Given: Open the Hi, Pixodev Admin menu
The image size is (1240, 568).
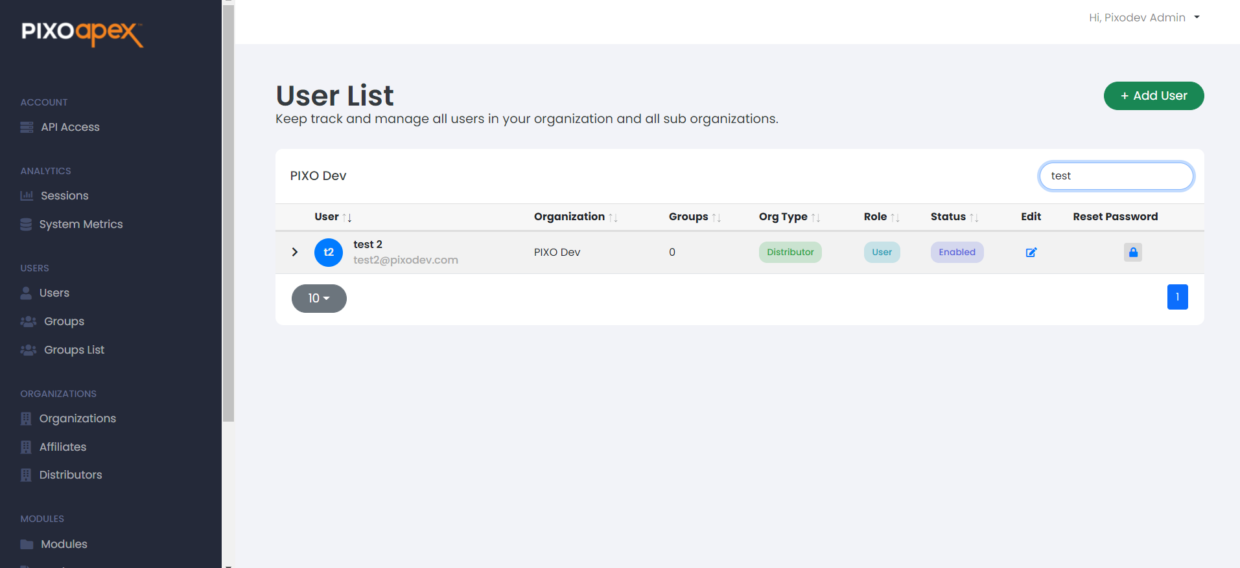Looking at the screenshot, I should pyautogui.click(x=1144, y=18).
